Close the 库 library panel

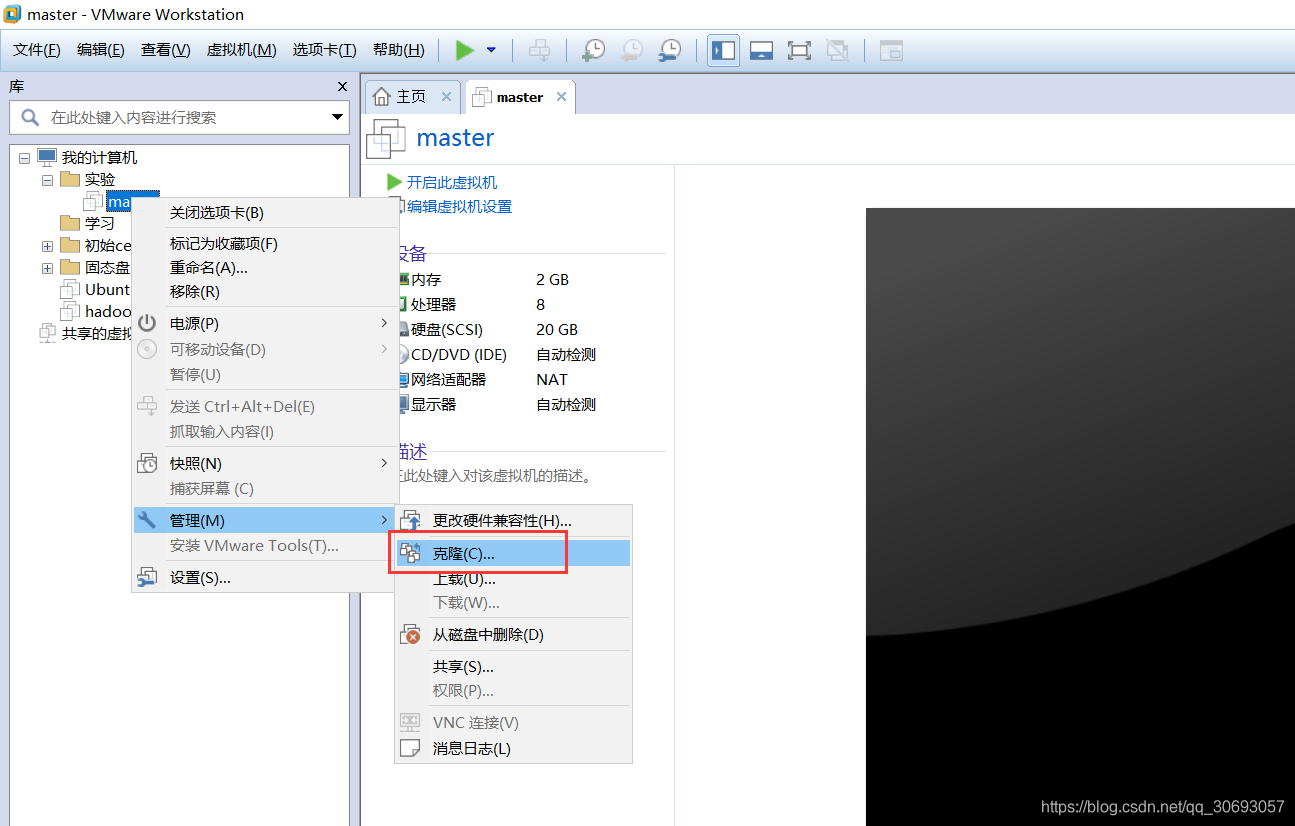[x=342, y=87]
